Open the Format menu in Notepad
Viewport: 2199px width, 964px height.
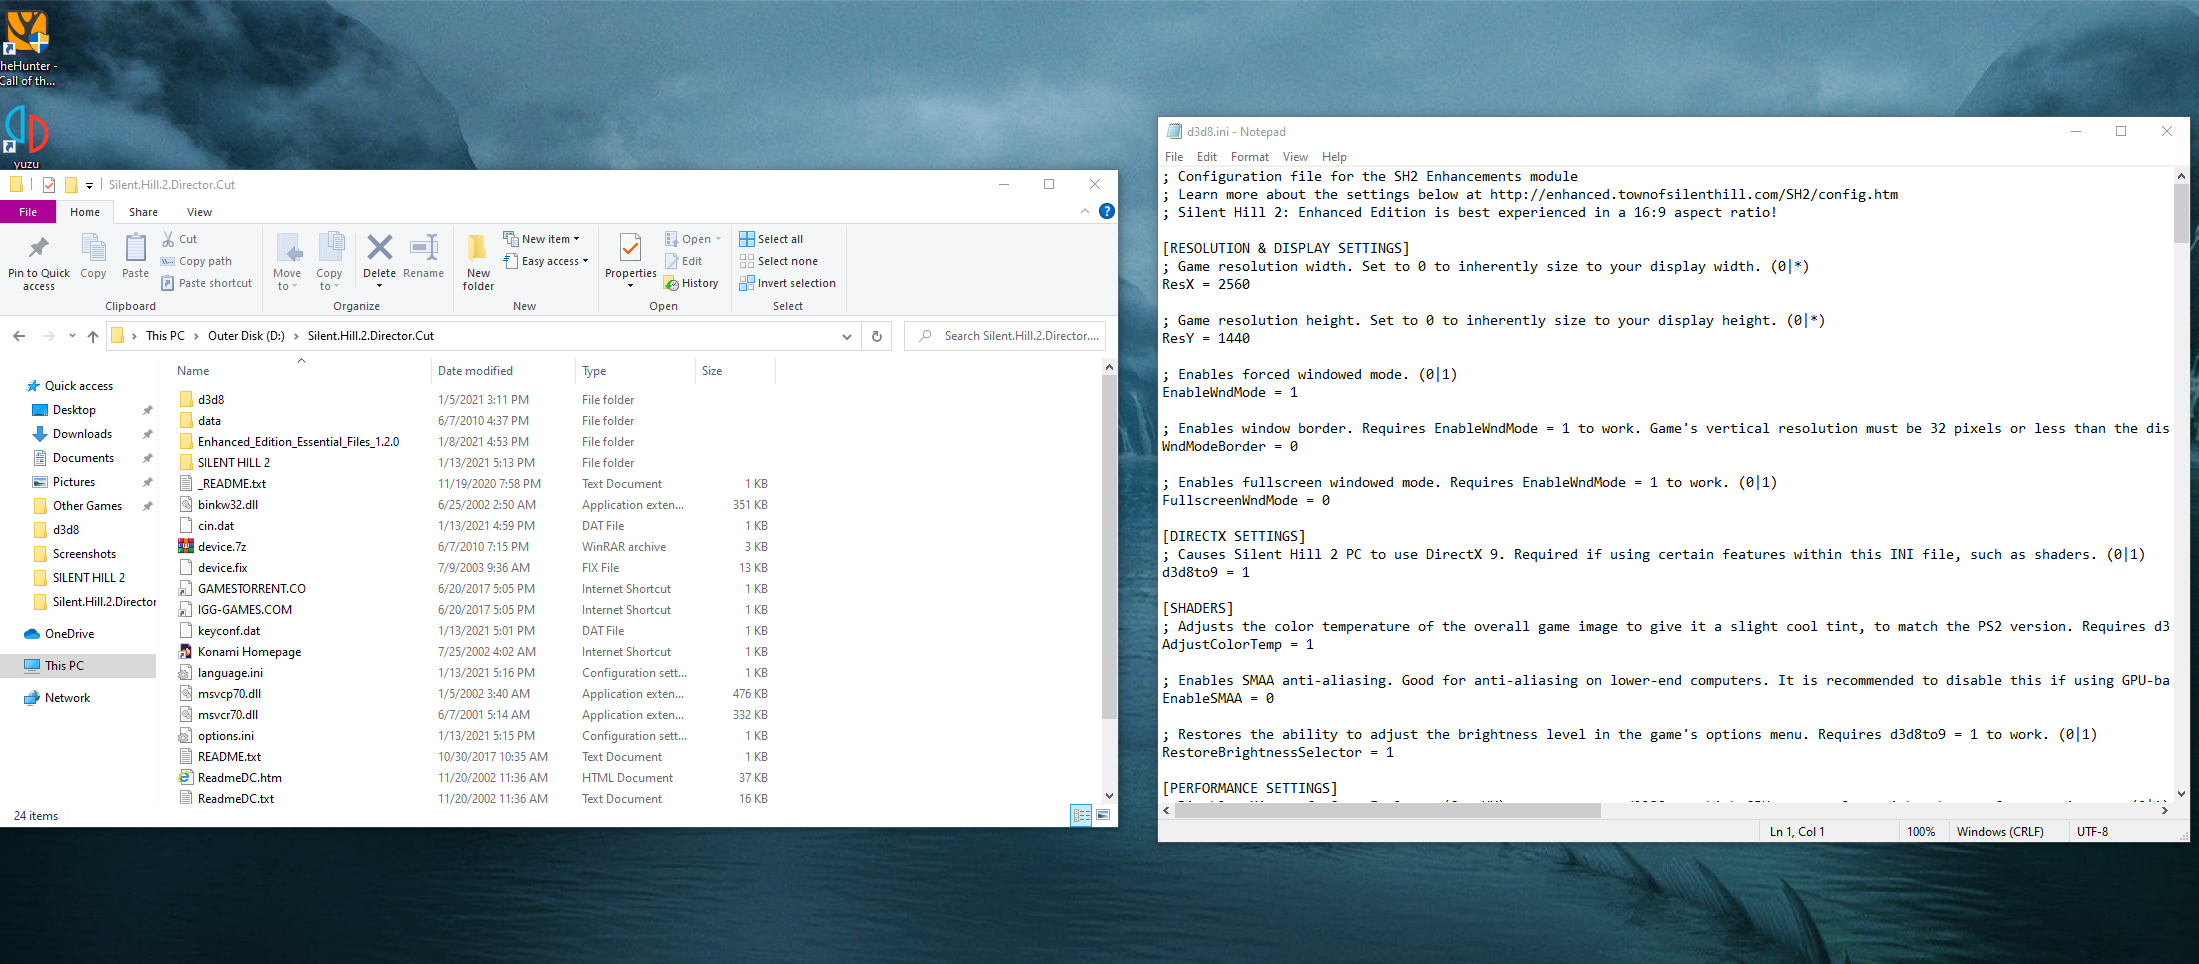pos(1249,157)
